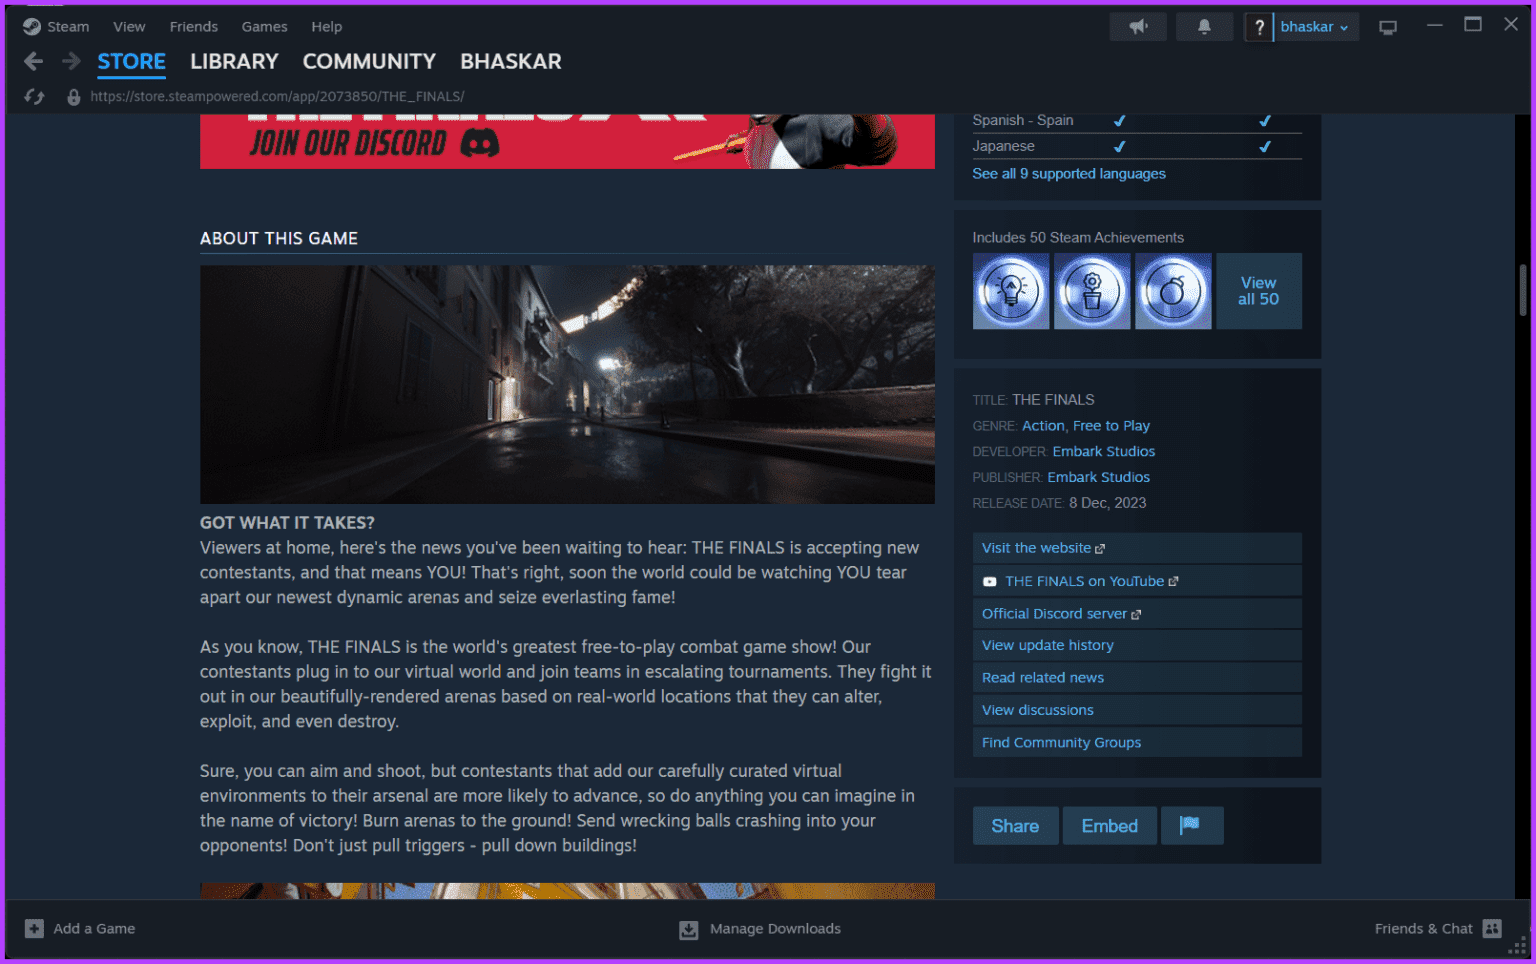This screenshot has width=1536, height=964.
Task: Click the dark street game image
Action: point(567,385)
